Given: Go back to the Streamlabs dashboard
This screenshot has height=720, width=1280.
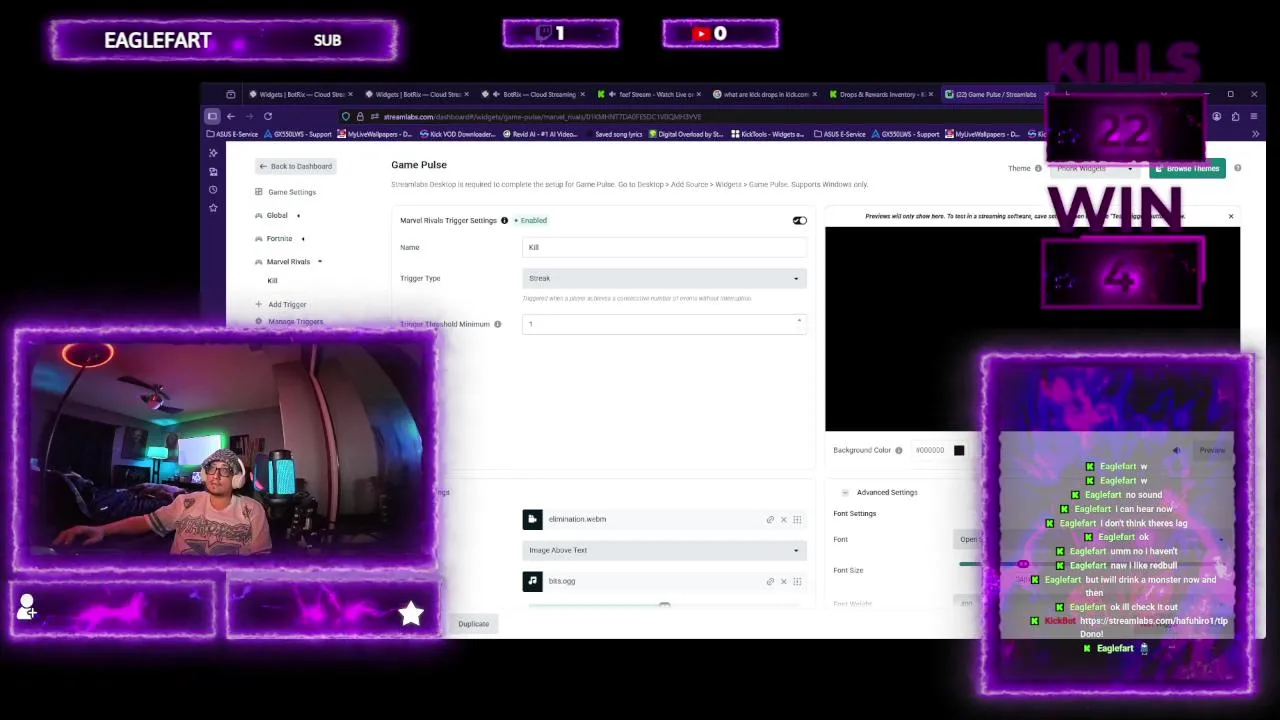Looking at the screenshot, I should (x=295, y=166).
